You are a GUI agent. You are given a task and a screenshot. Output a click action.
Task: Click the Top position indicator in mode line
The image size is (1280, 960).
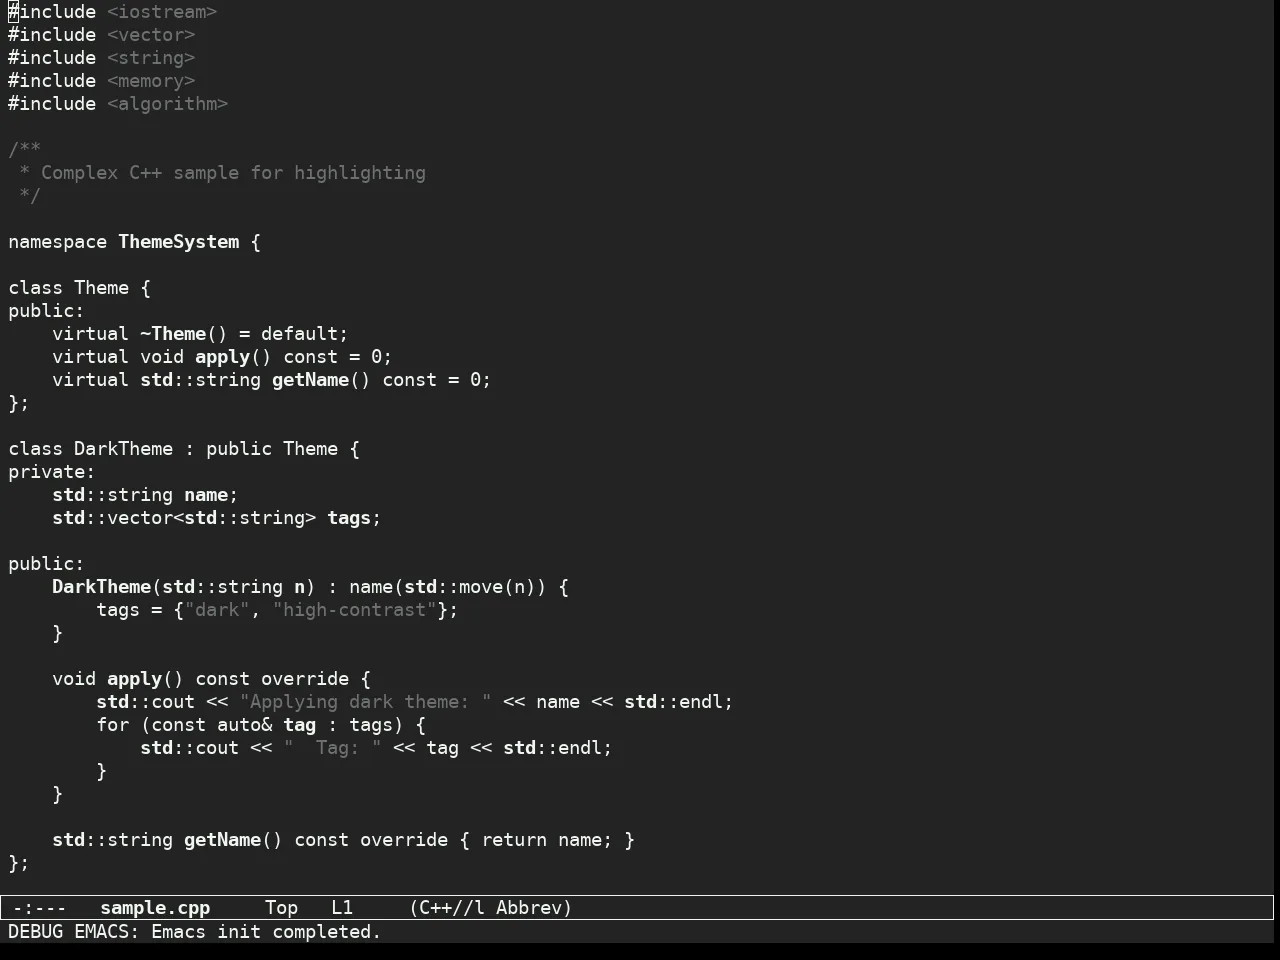[281, 908]
